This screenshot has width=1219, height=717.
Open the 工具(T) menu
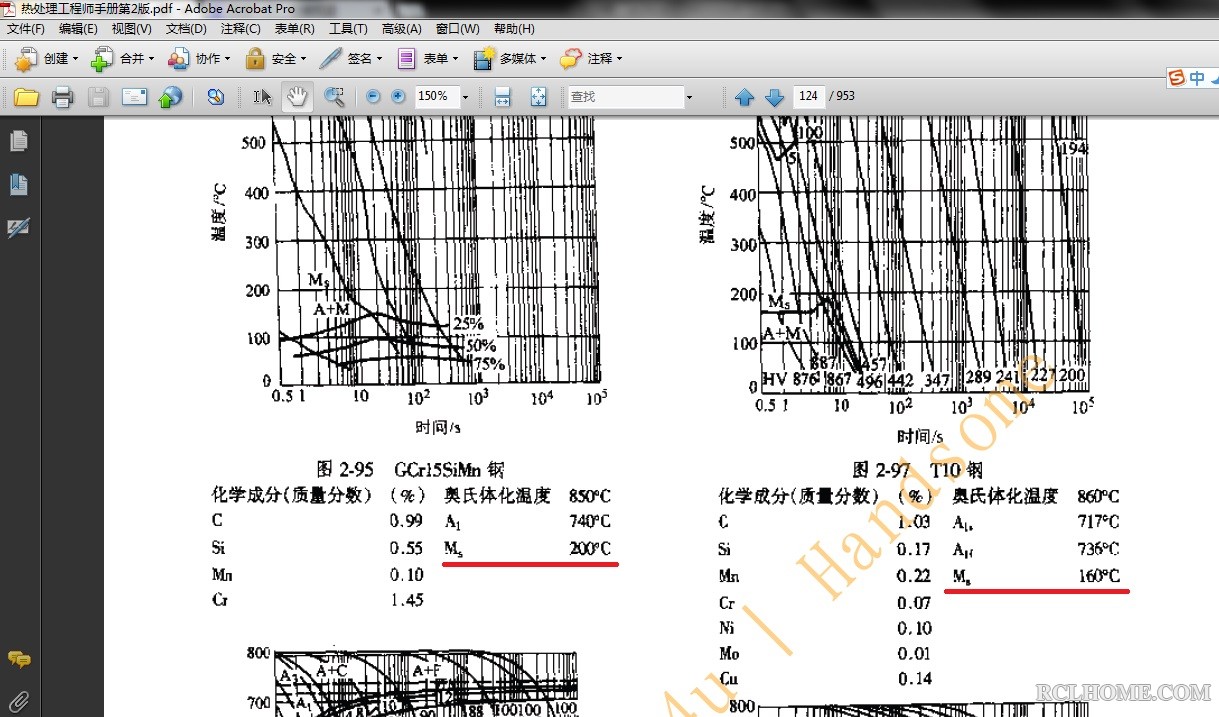click(348, 29)
